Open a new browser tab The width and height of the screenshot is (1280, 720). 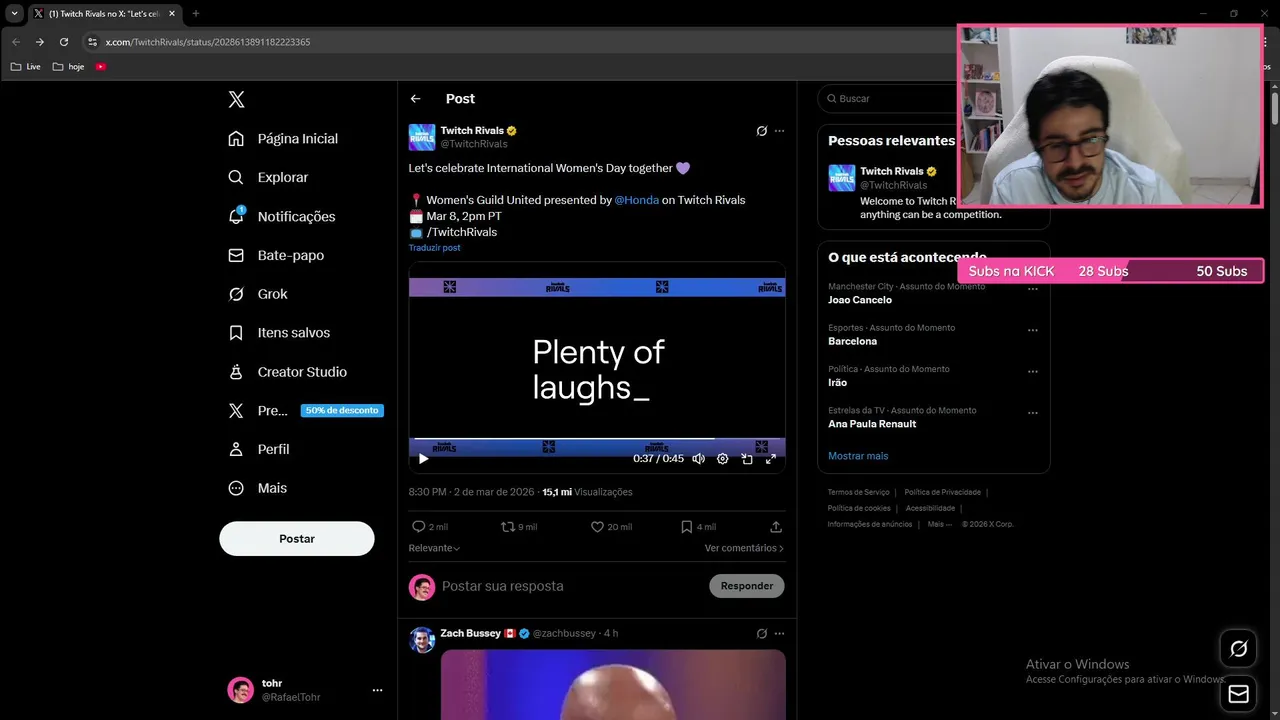[195, 14]
